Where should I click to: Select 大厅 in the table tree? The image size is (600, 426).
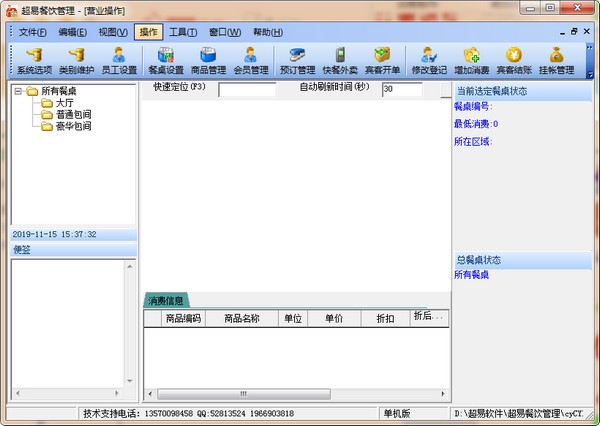click(63, 103)
